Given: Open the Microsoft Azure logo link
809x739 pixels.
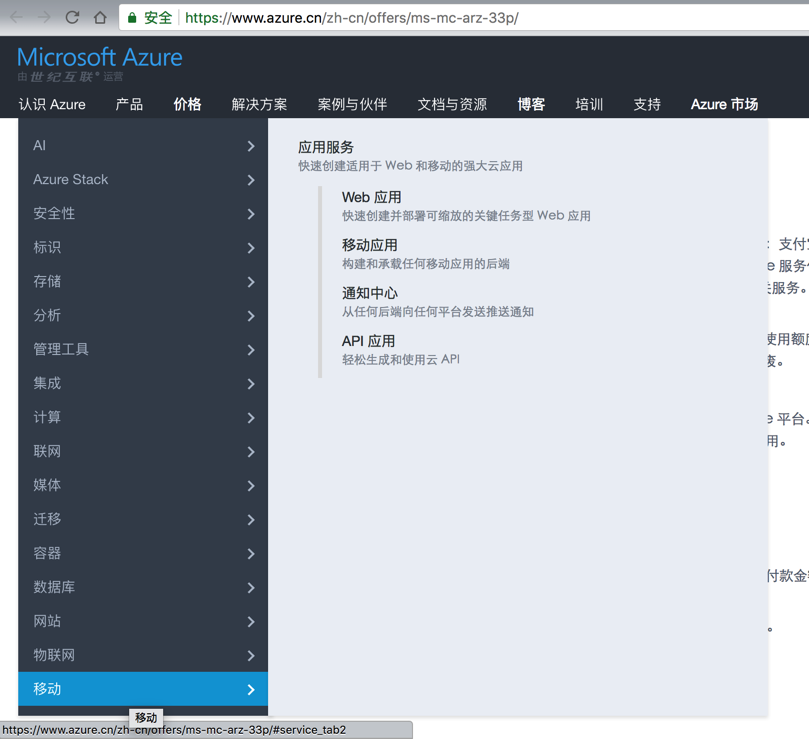Looking at the screenshot, I should (100, 57).
